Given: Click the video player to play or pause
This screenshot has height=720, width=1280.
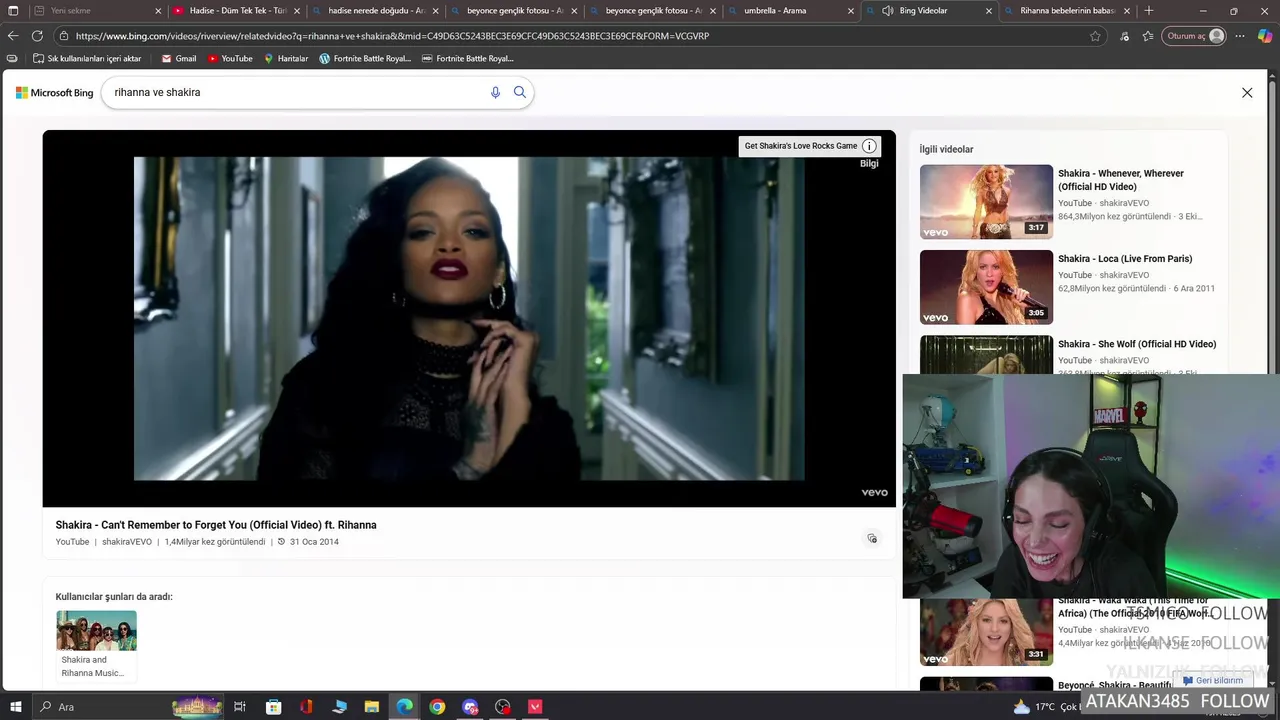Looking at the screenshot, I should point(469,318).
